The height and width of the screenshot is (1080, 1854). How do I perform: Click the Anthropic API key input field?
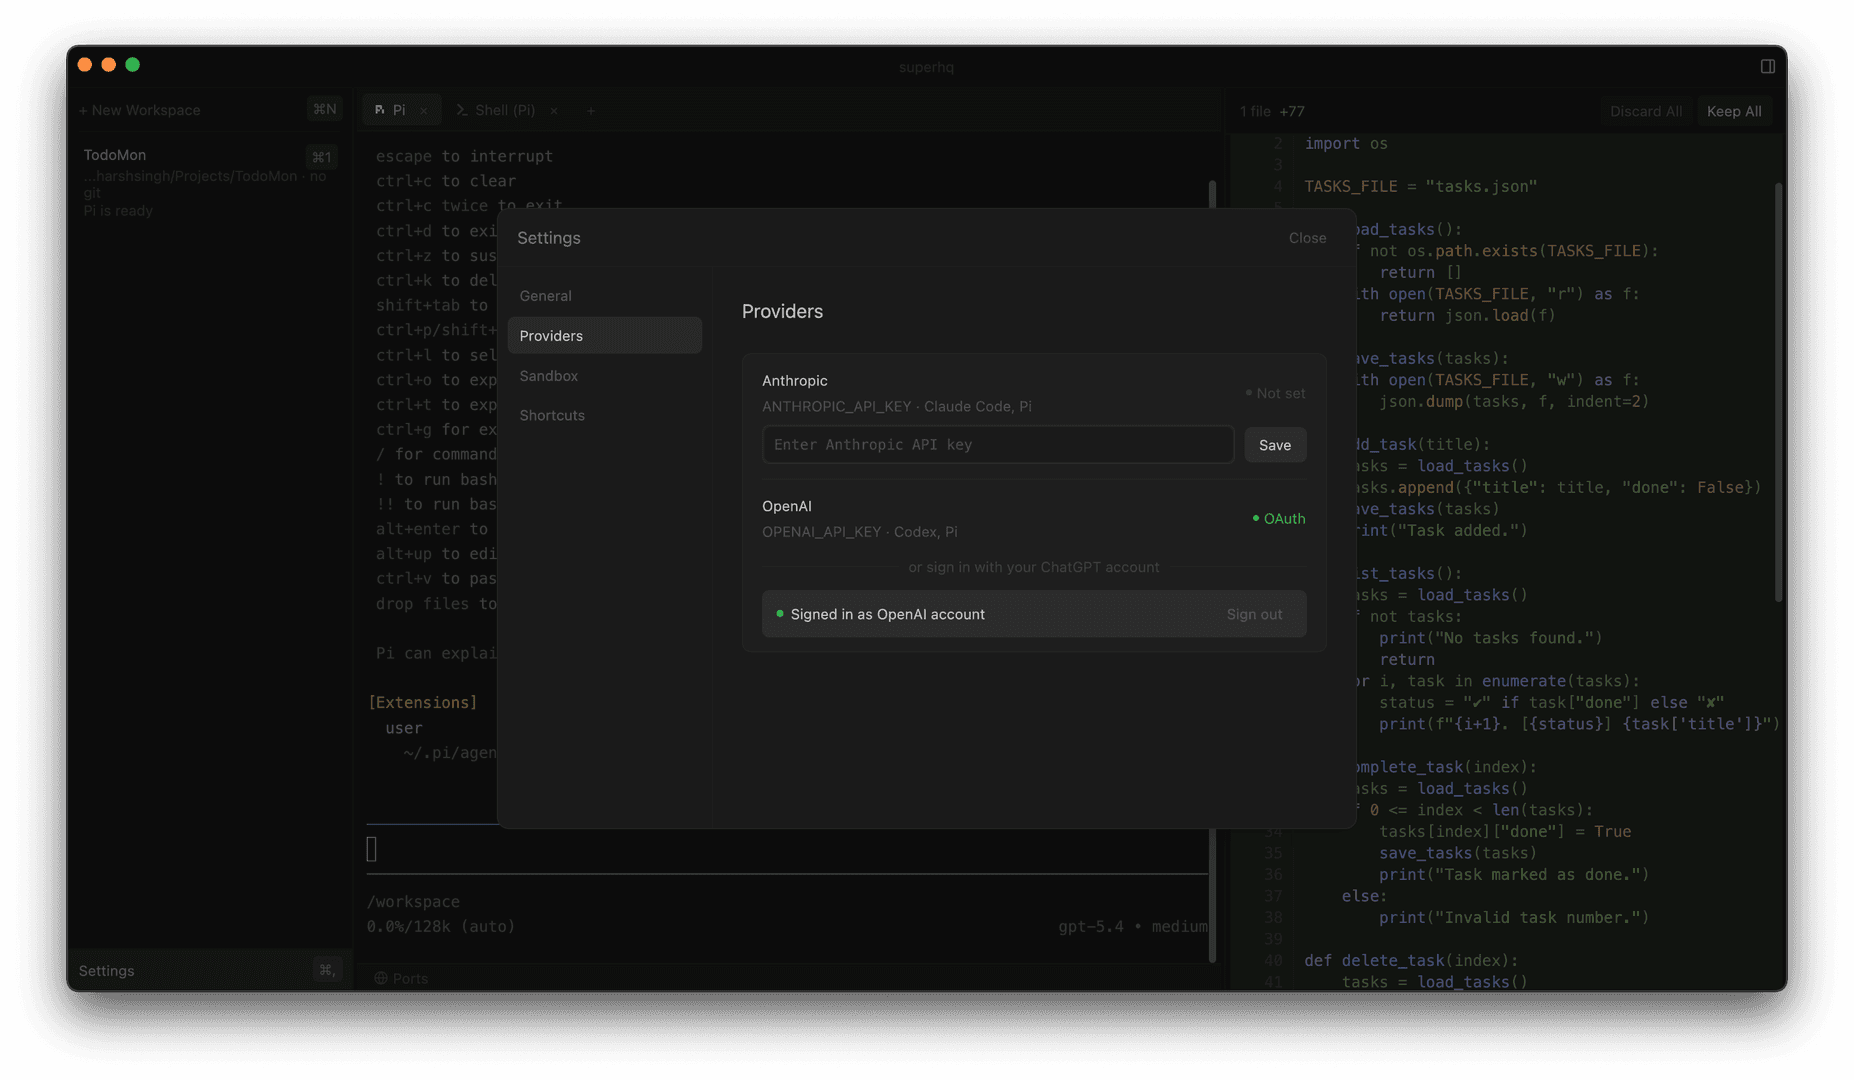click(997, 445)
